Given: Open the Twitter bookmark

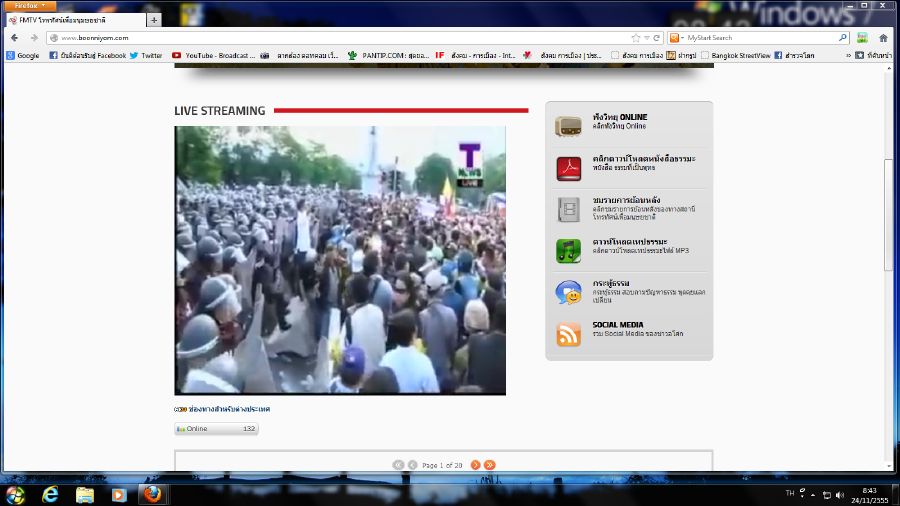Looking at the screenshot, I should click(146, 56).
